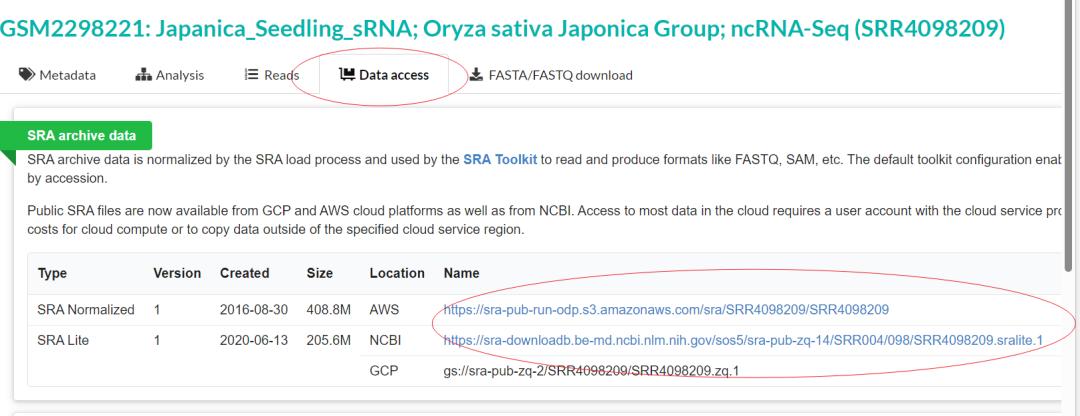The height and width of the screenshot is (416, 1080).
Task: Click the Size column header
Action: pos(320,273)
